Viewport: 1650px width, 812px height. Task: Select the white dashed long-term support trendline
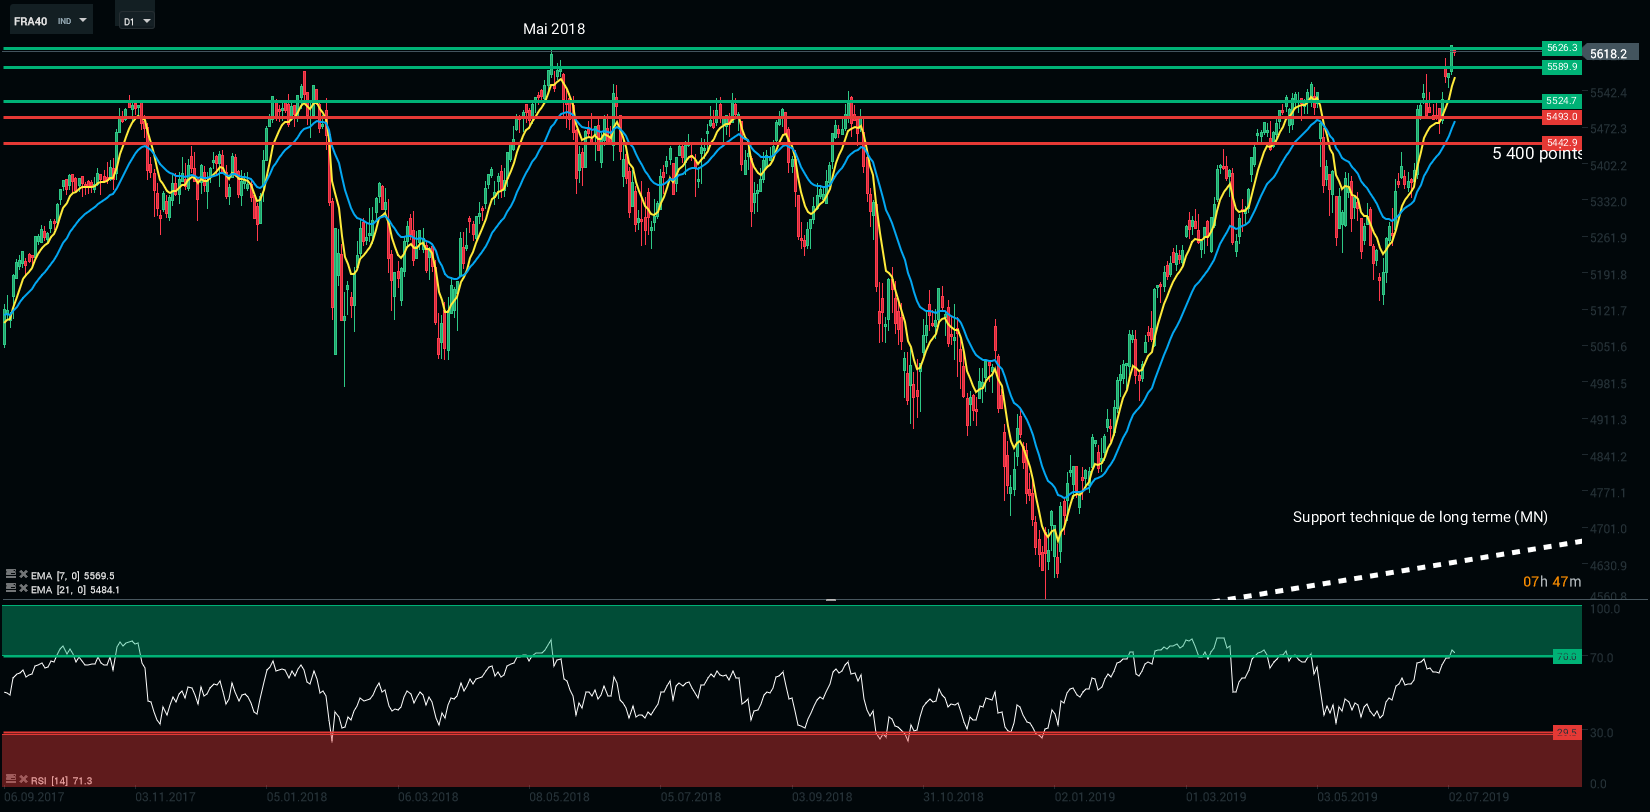click(x=1400, y=571)
